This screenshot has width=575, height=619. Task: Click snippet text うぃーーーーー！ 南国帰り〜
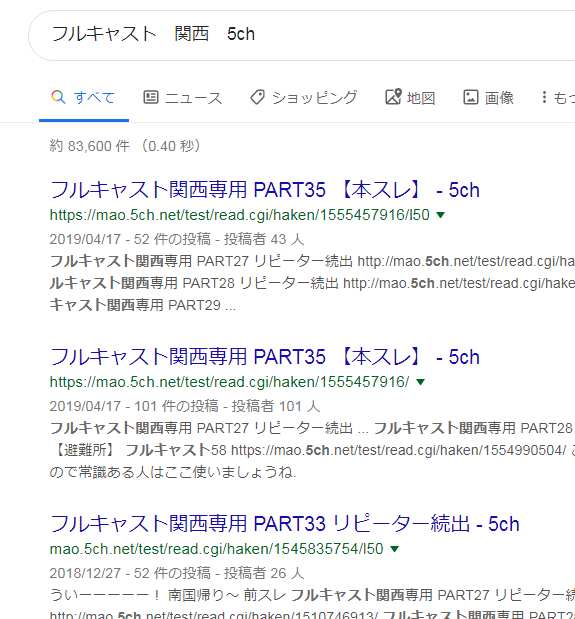click(x=144, y=595)
